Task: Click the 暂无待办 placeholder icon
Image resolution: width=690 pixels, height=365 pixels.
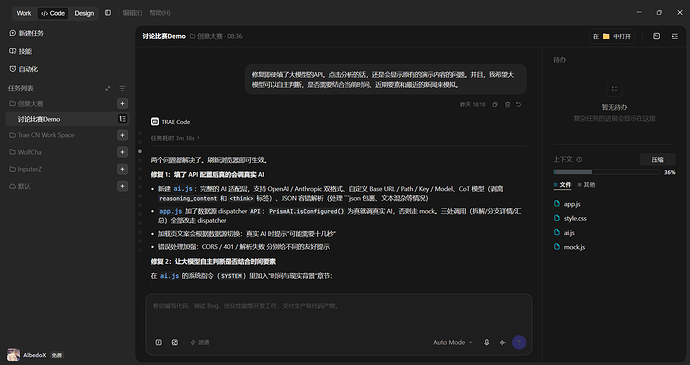Action: (614, 89)
